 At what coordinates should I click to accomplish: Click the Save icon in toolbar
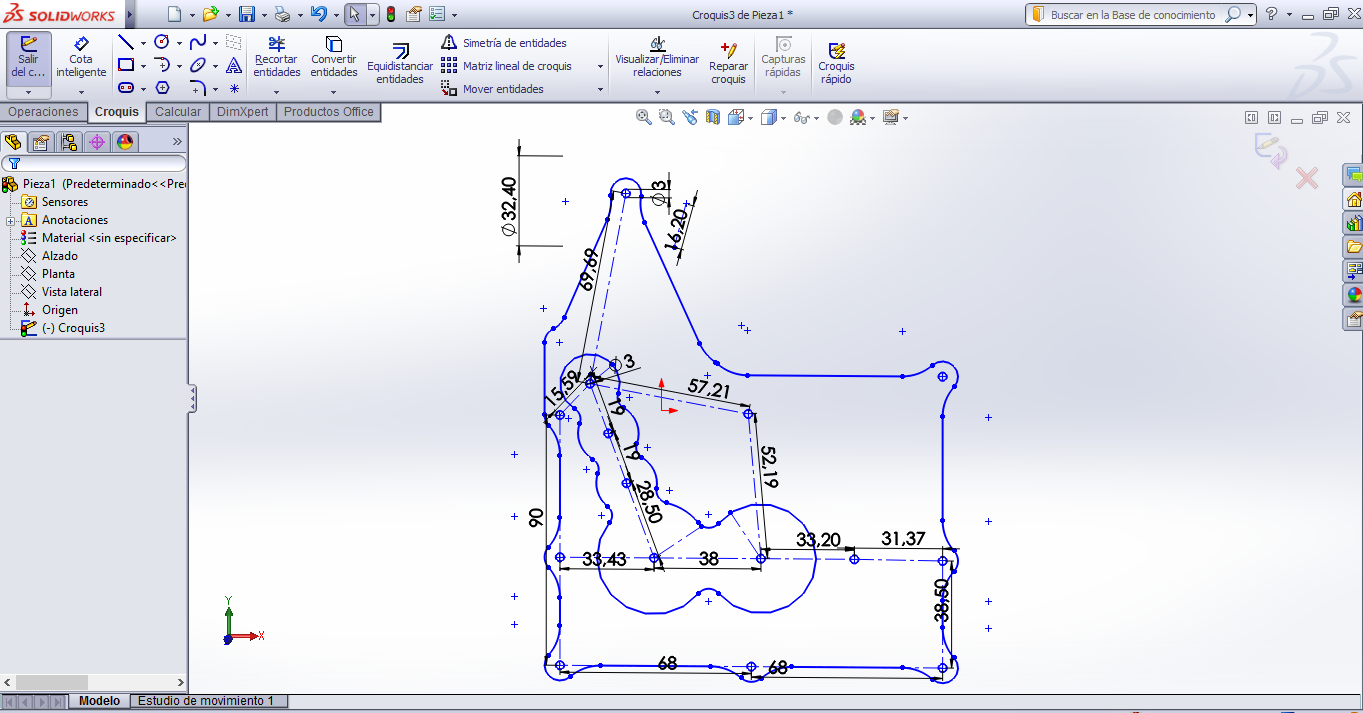247,14
